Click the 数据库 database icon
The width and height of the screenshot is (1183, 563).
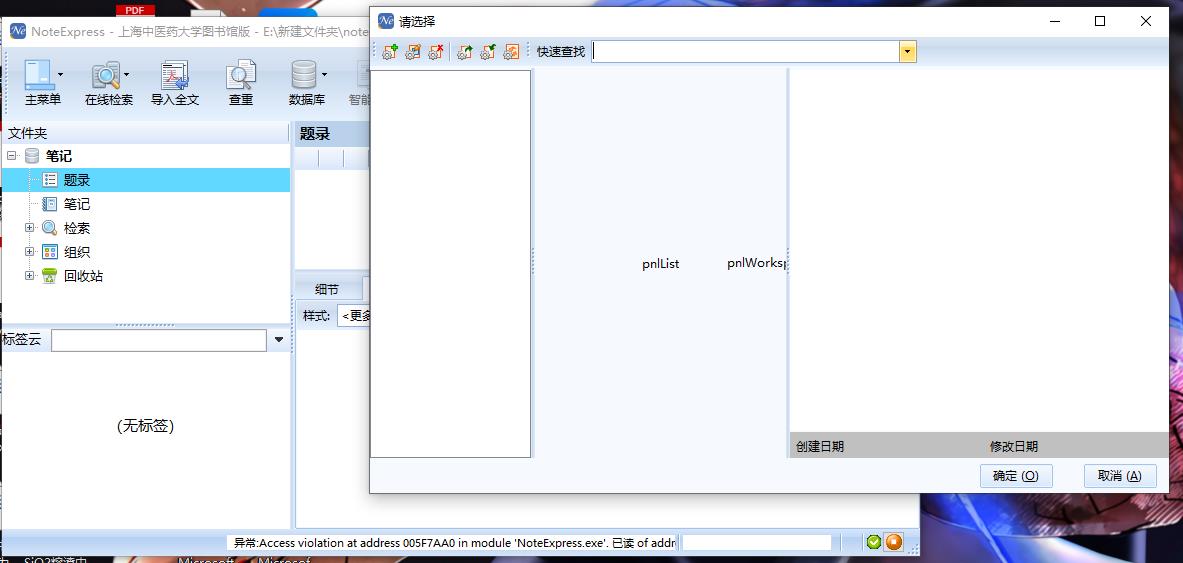pyautogui.click(x=303, y=75)
